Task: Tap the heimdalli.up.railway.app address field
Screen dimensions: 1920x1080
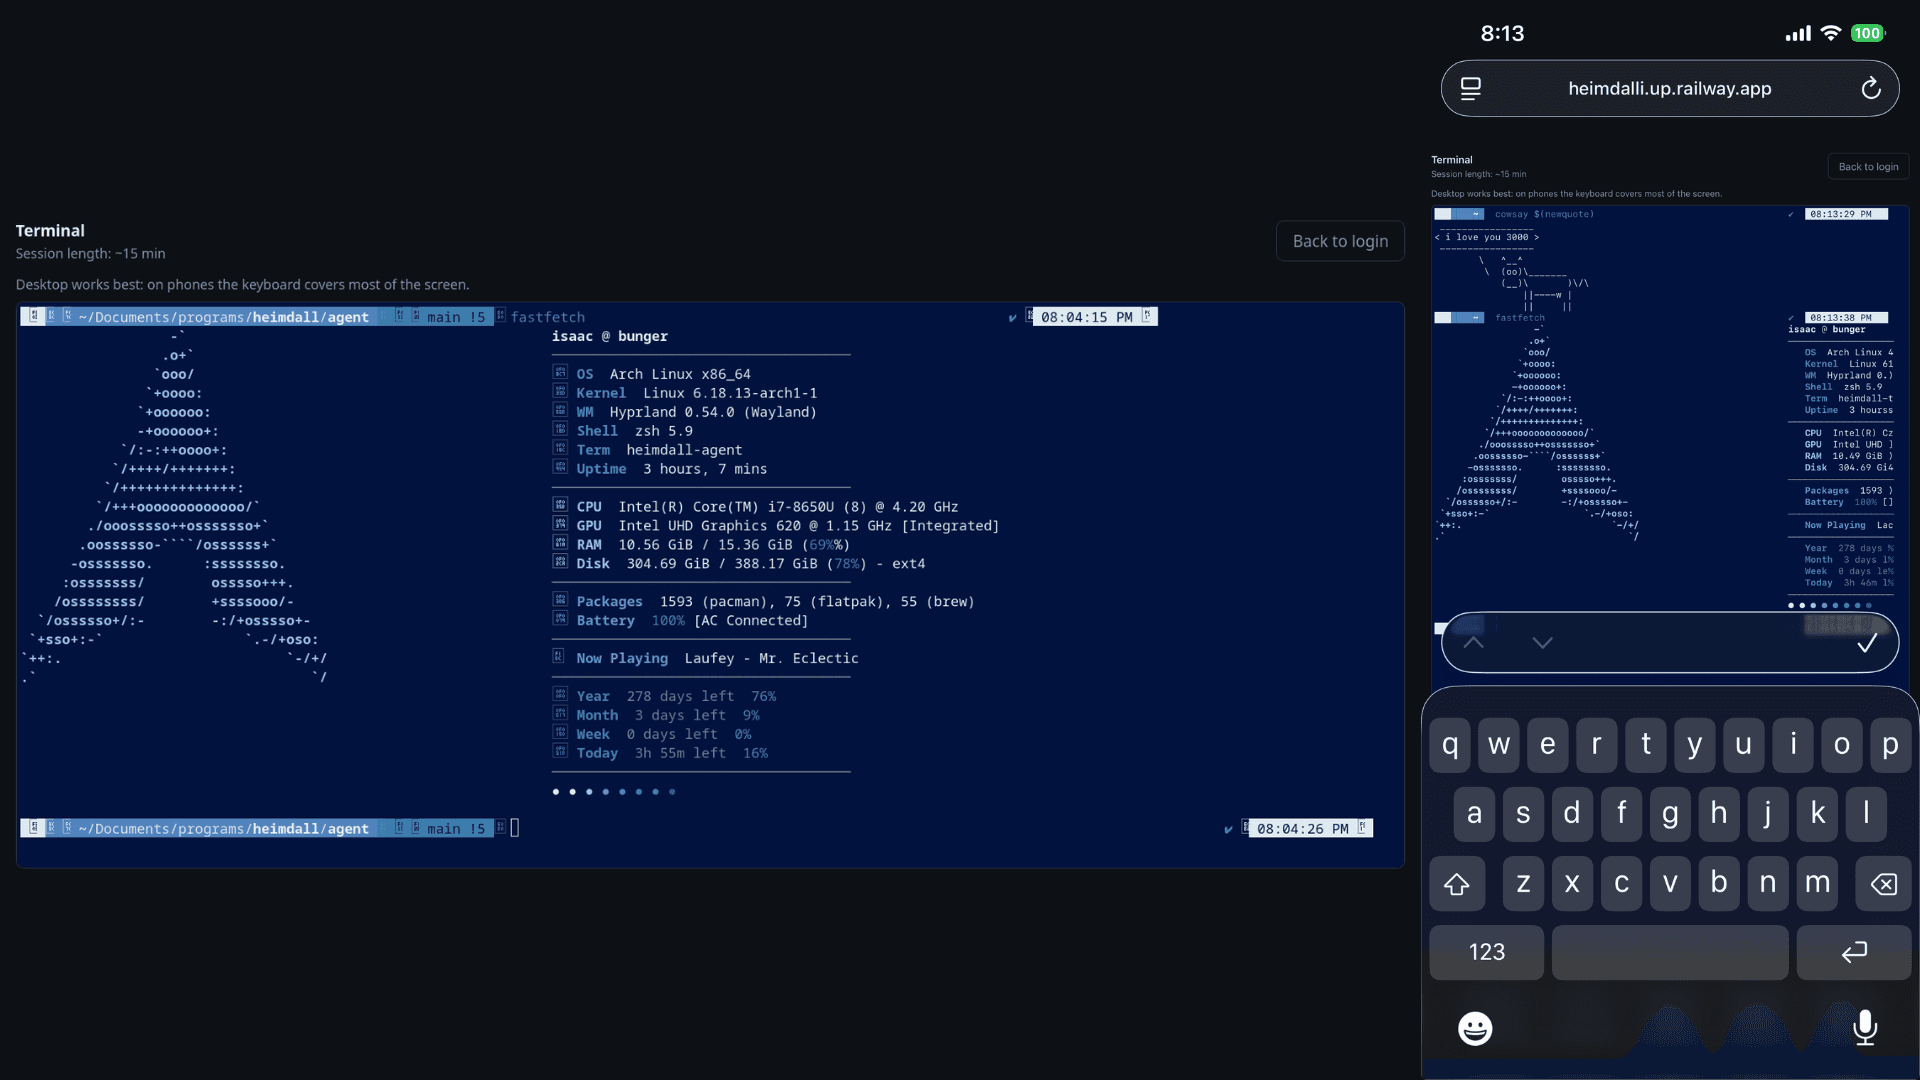Action: pos(1669,88)
